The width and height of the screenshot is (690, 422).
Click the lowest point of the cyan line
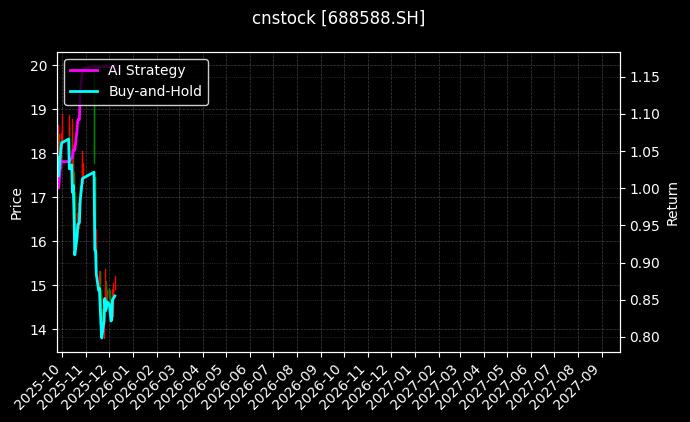coord(101,338)
